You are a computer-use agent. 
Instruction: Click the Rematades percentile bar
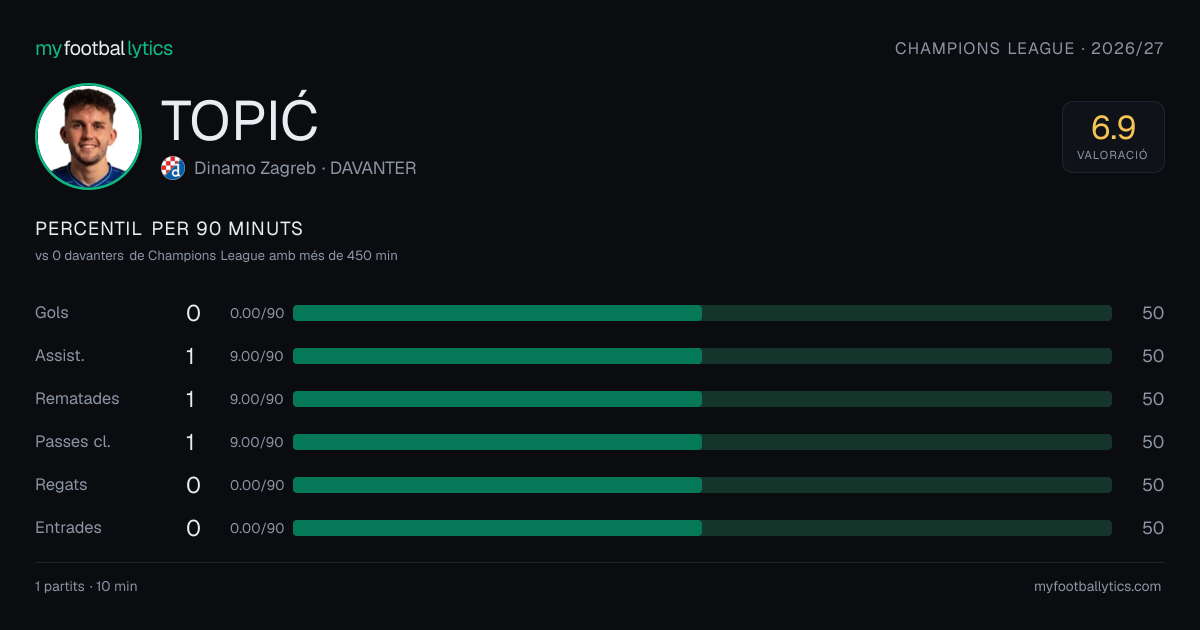pyautogui.click(x=702, y=399)
